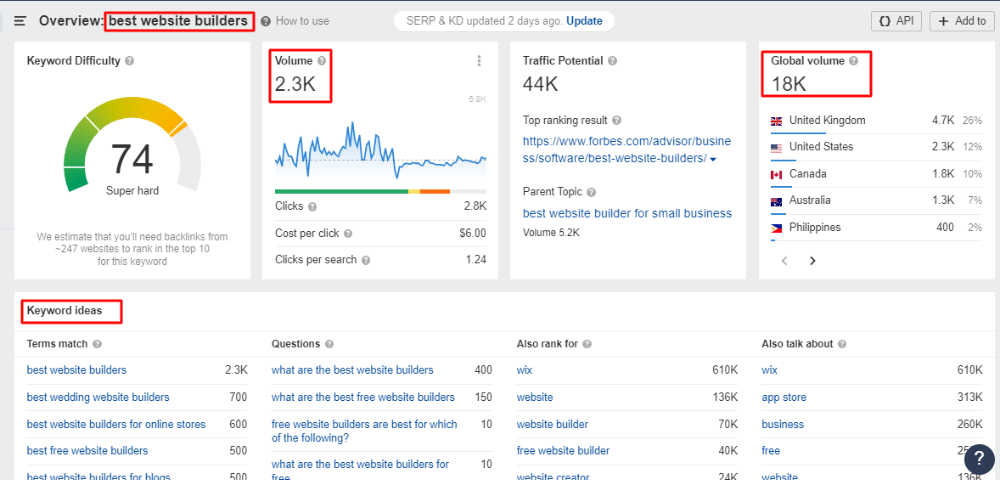Open best website builders for online stores

coord(116,425)
